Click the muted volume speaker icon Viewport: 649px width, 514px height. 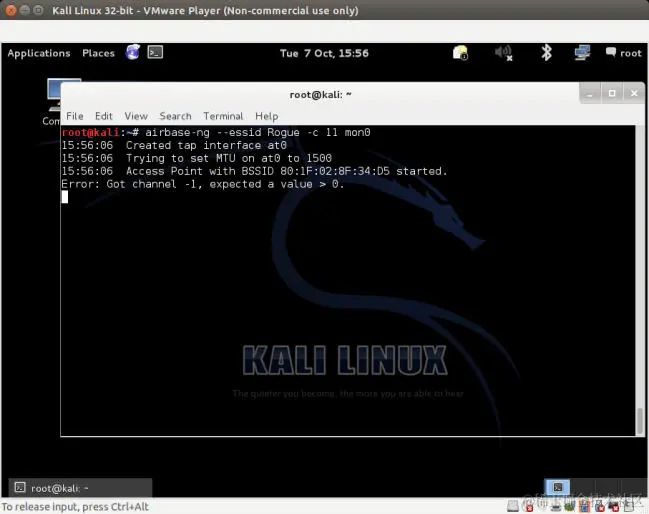pos(504,53)
